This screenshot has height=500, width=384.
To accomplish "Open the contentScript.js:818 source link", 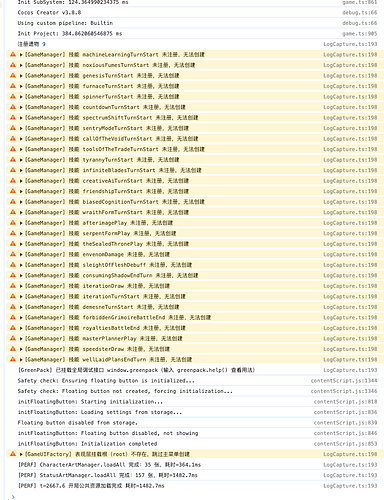I will [x=346, y=402].
